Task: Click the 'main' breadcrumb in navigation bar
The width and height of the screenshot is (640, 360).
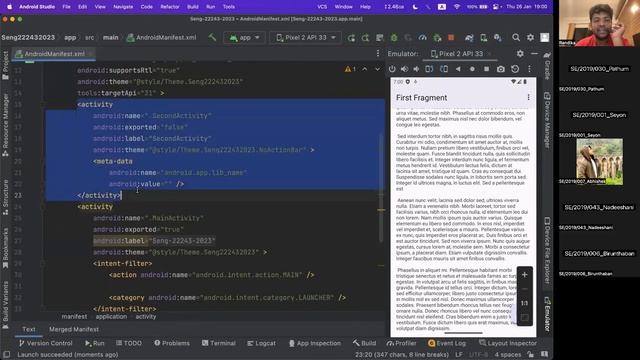Action: coord(110,38)
